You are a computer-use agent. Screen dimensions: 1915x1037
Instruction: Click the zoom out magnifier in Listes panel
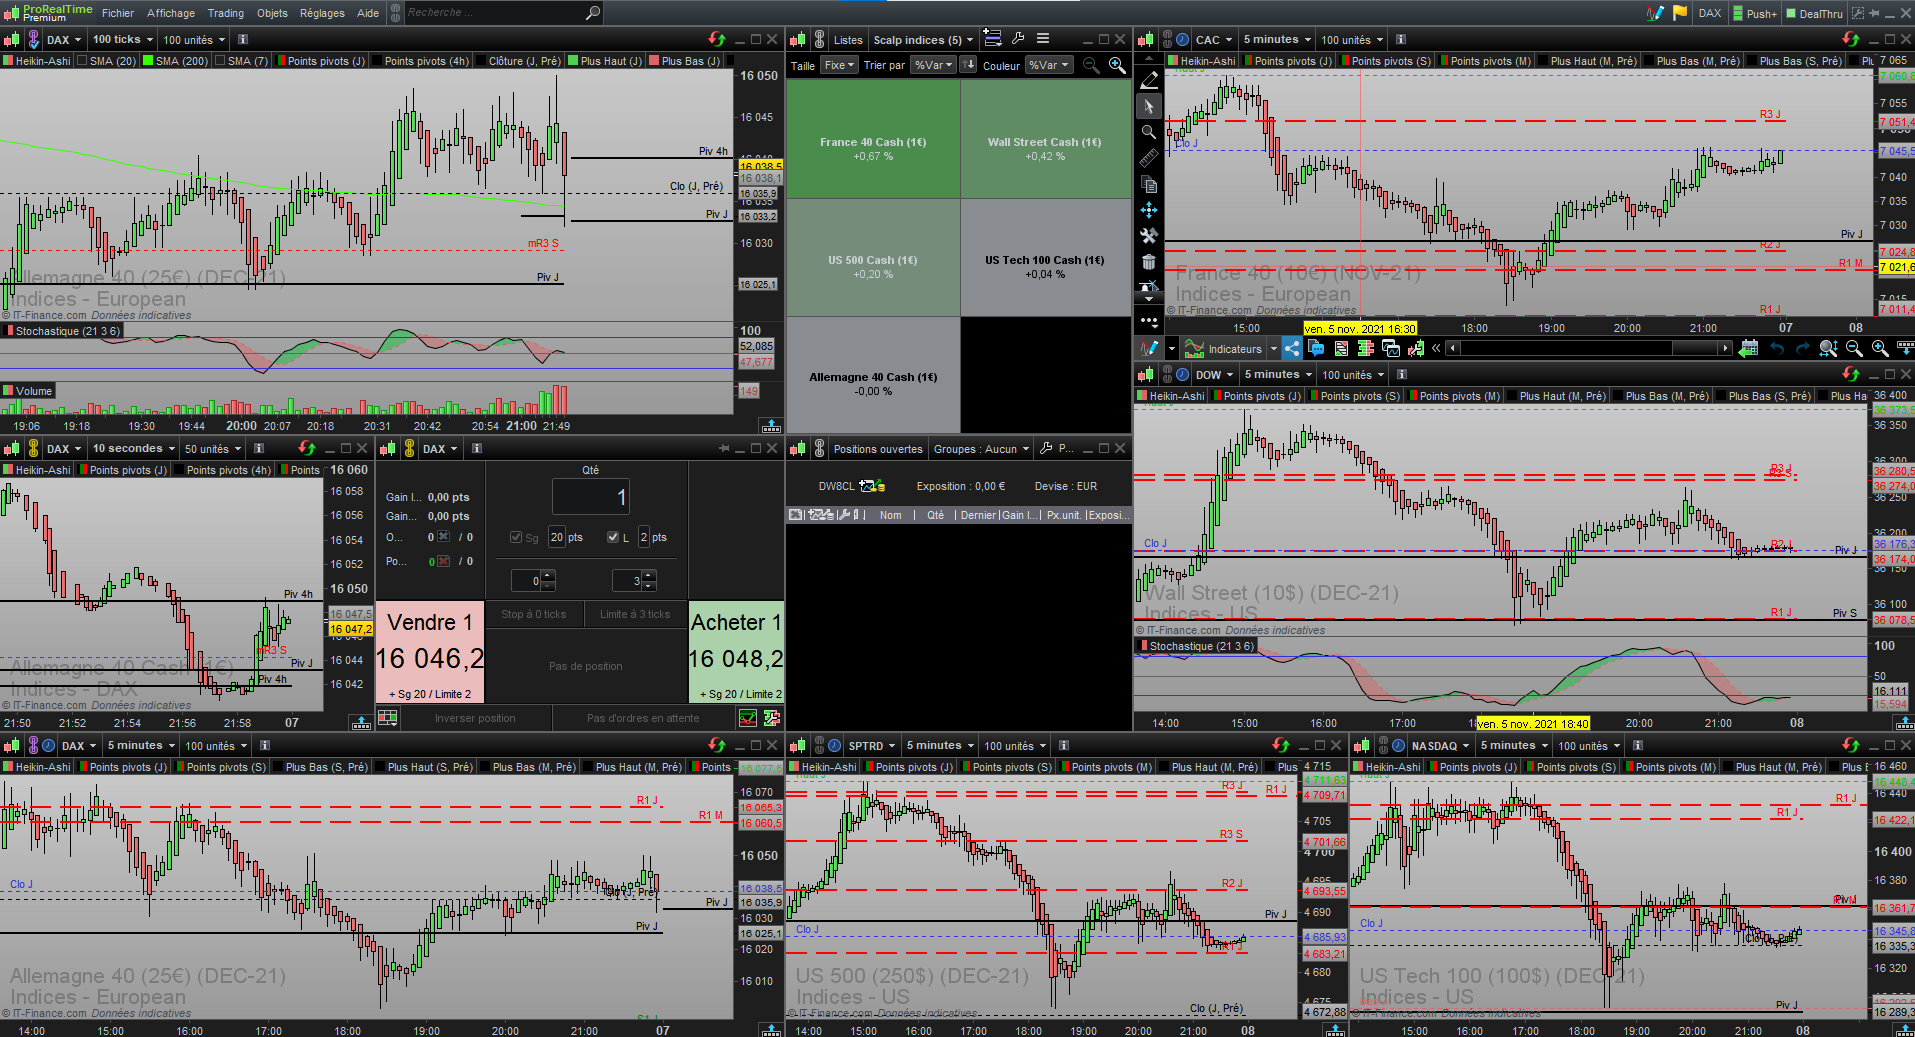pos(1091,65)
